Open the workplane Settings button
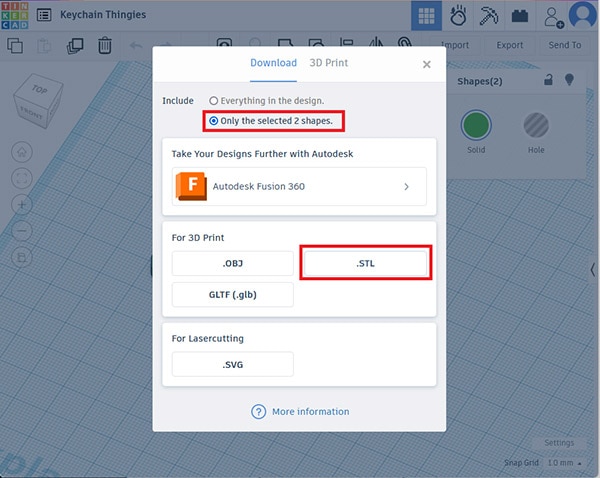The width and height of the screenshot is (600, 478). [559, 443]
